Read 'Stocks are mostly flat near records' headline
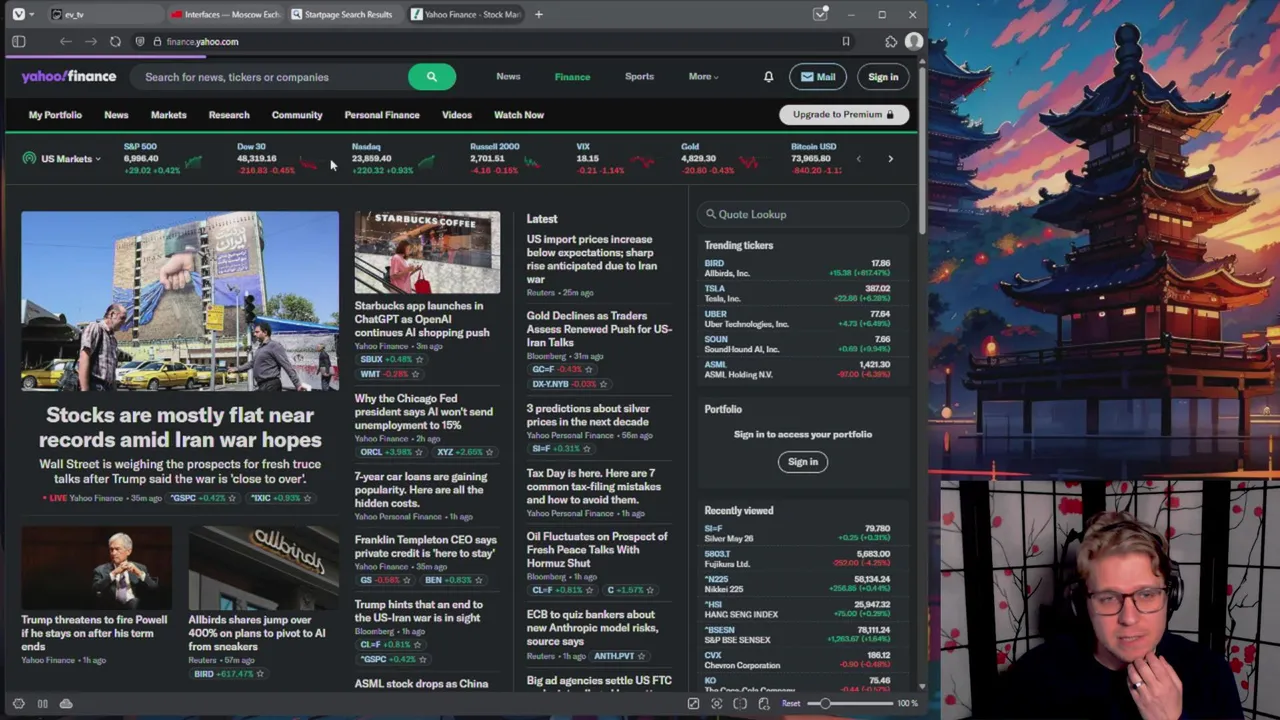The width and height of the screenshot is (1280, 720). pyautogui.click(x=180, y=427)
